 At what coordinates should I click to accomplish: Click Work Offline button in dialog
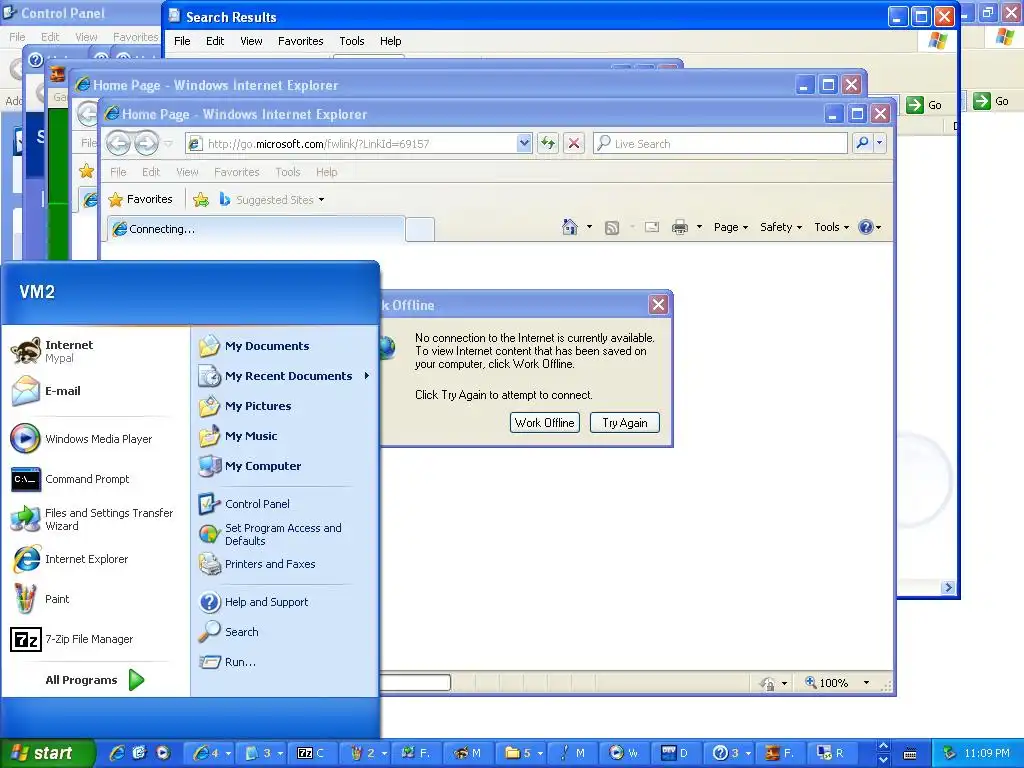(545, 423)
